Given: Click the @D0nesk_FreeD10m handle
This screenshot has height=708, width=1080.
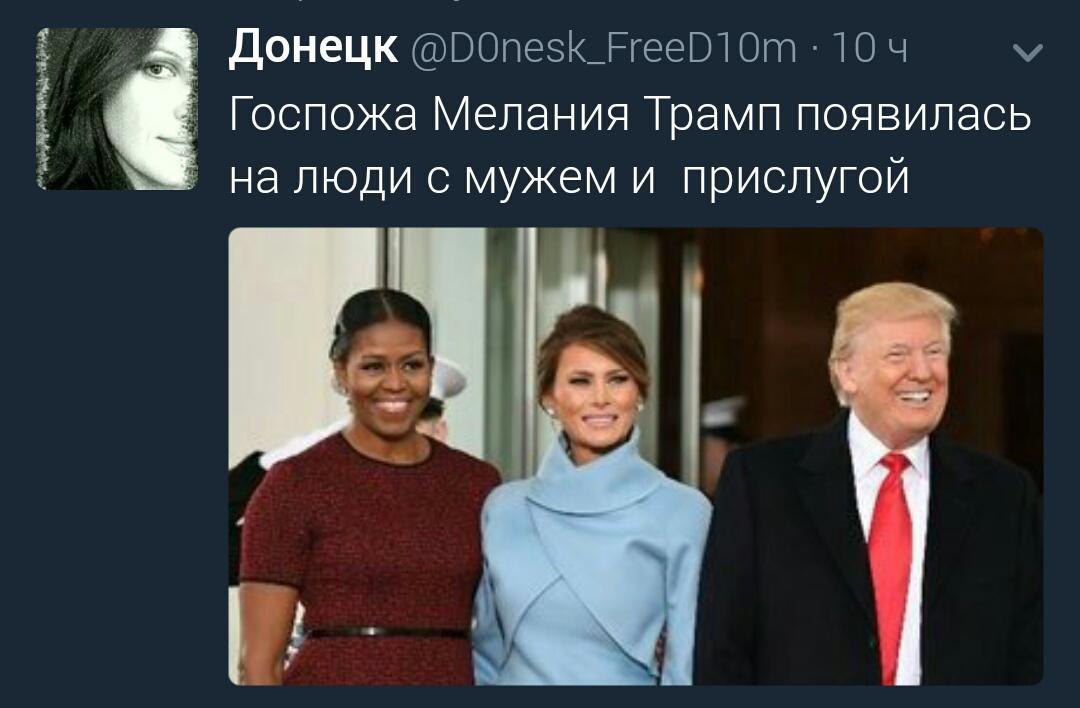Looking at the screenshot, I should pyautogui.click(x=603, y=48).
